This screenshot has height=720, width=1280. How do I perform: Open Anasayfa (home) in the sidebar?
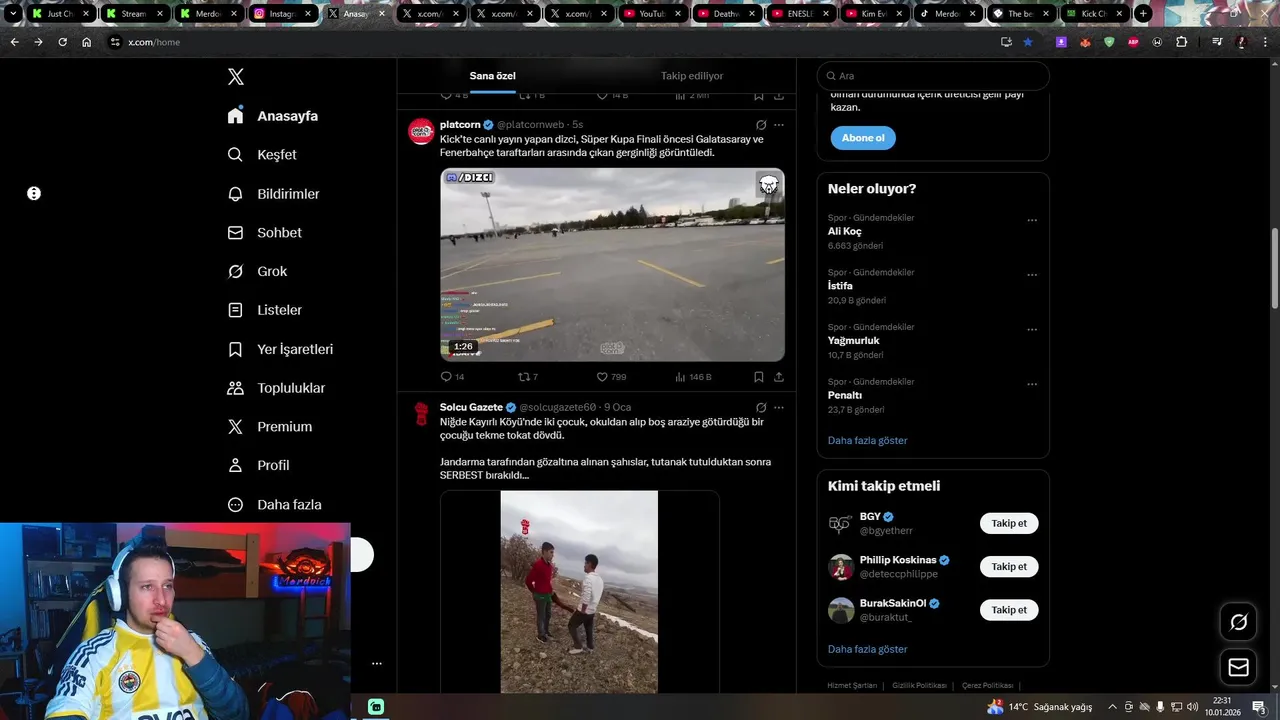[x=273, y=116]
